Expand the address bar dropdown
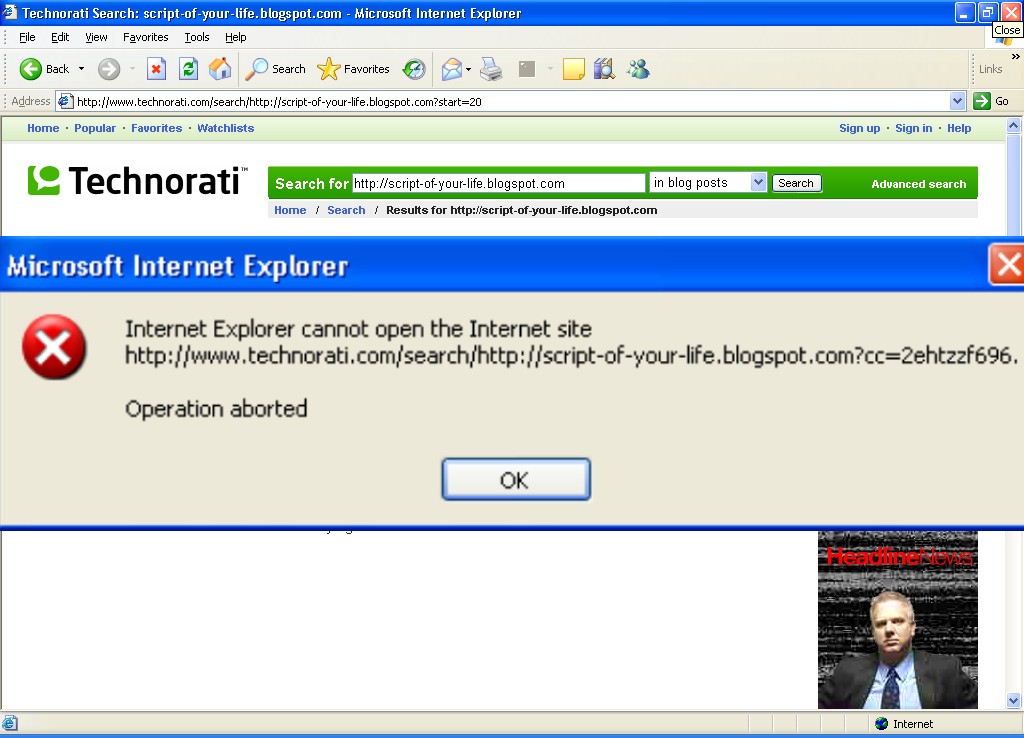 point(957,101)
